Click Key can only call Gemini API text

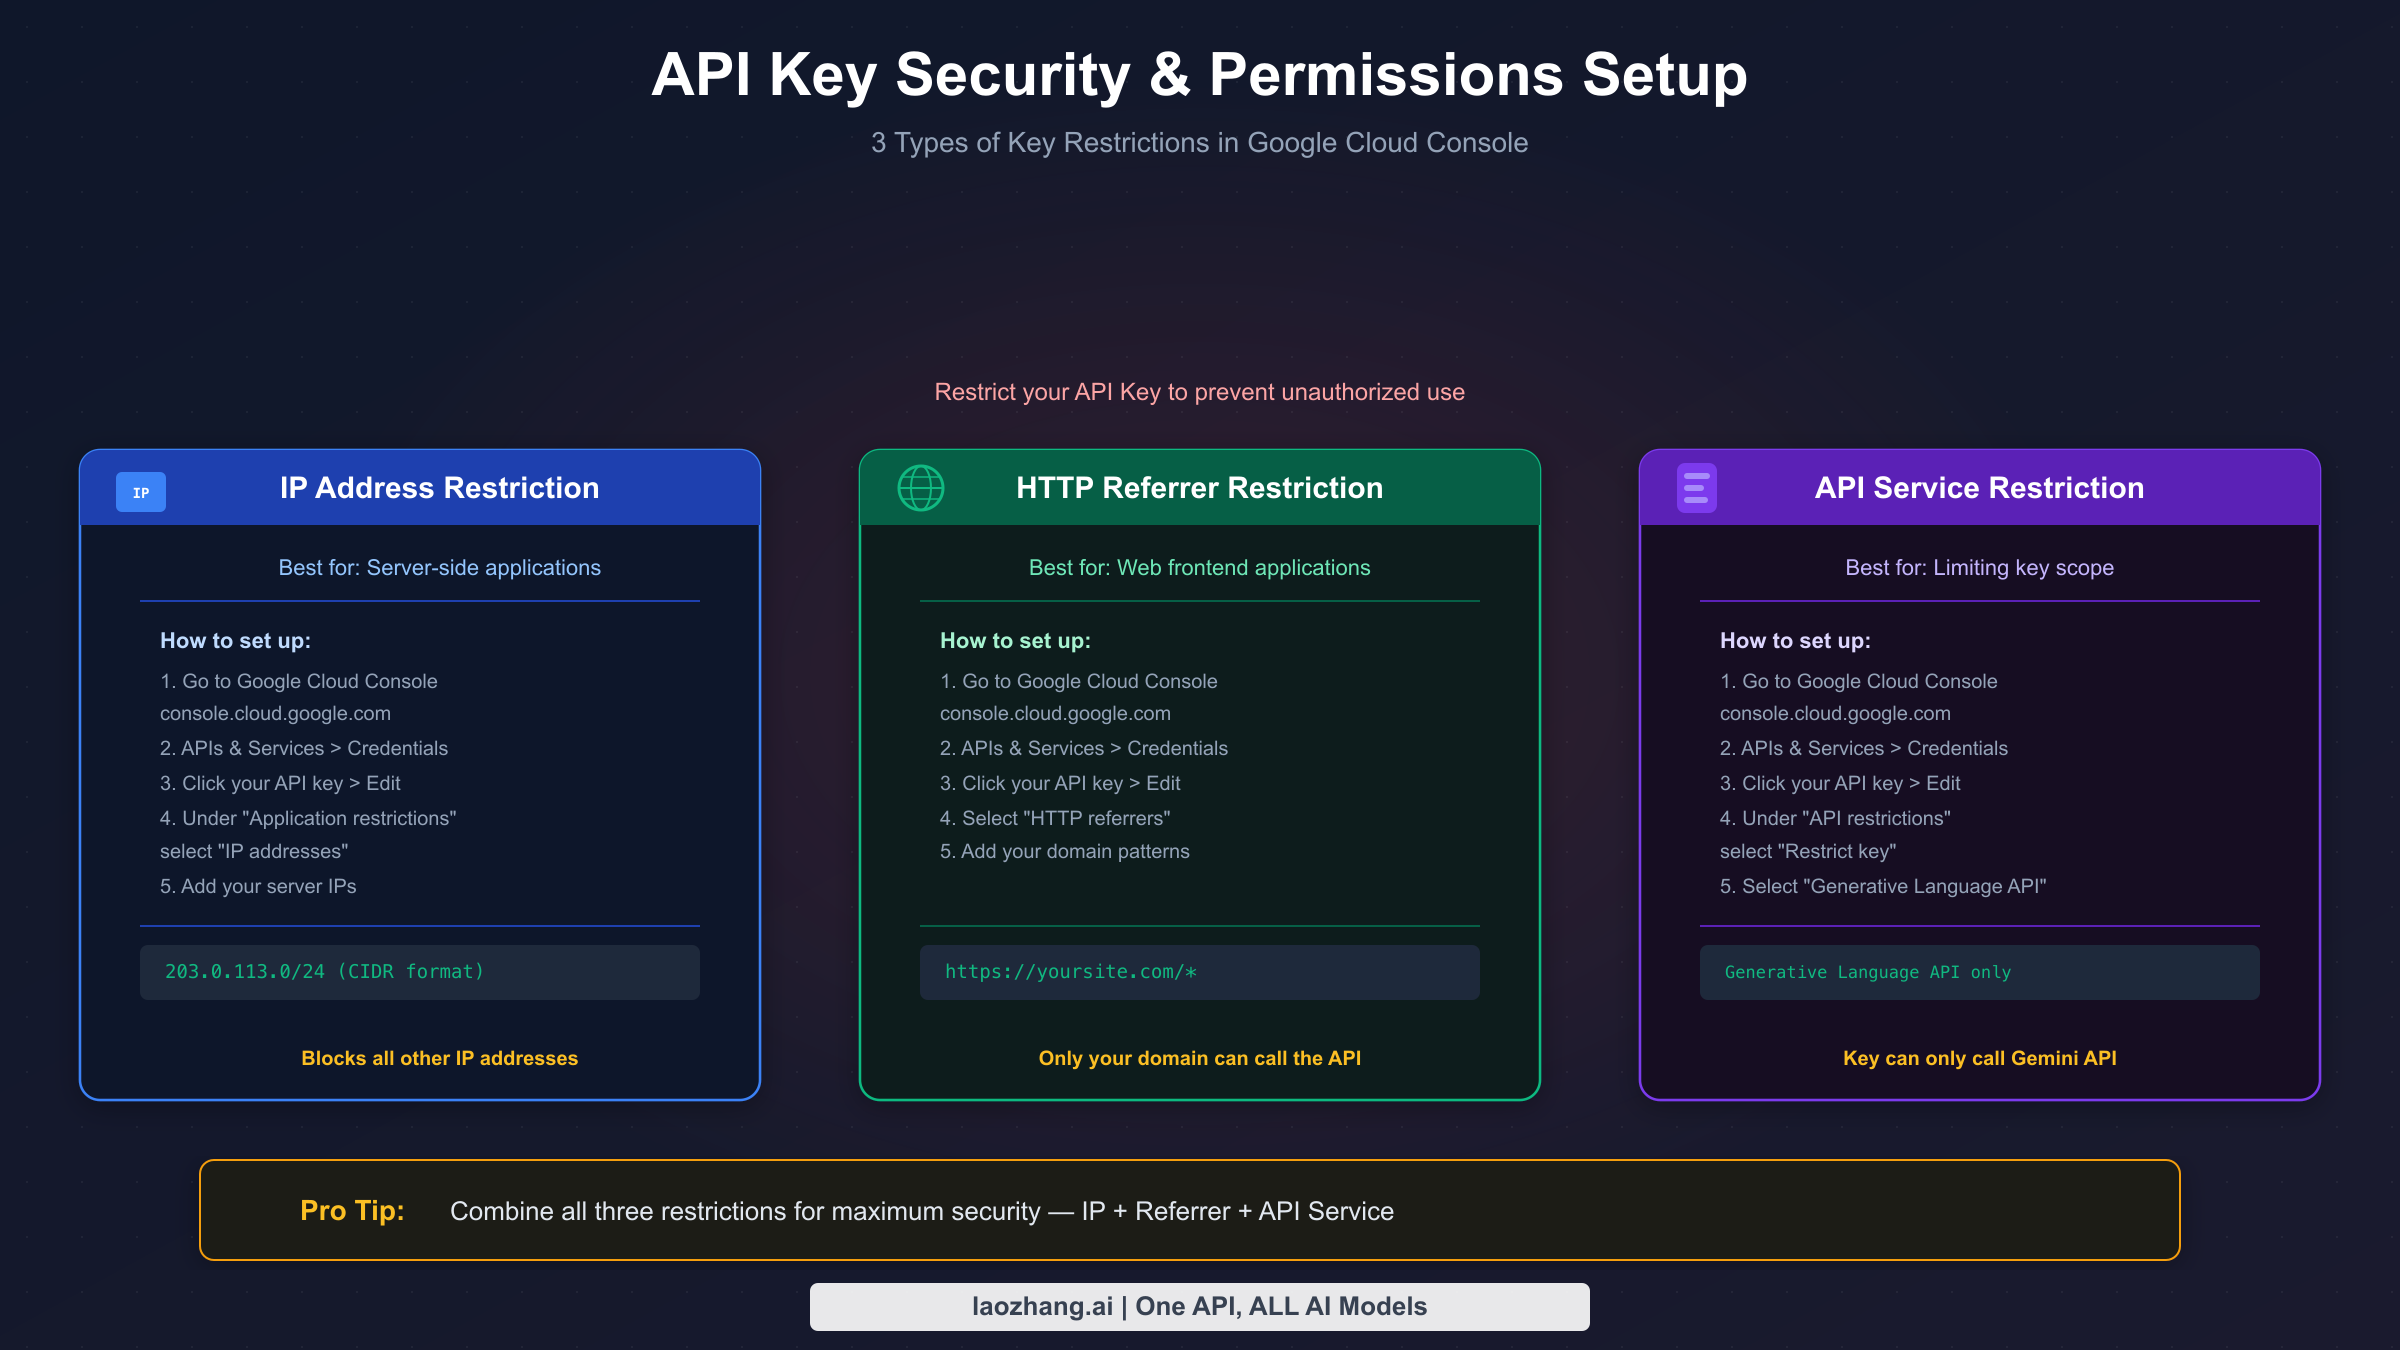[x=1980, y=1057]
